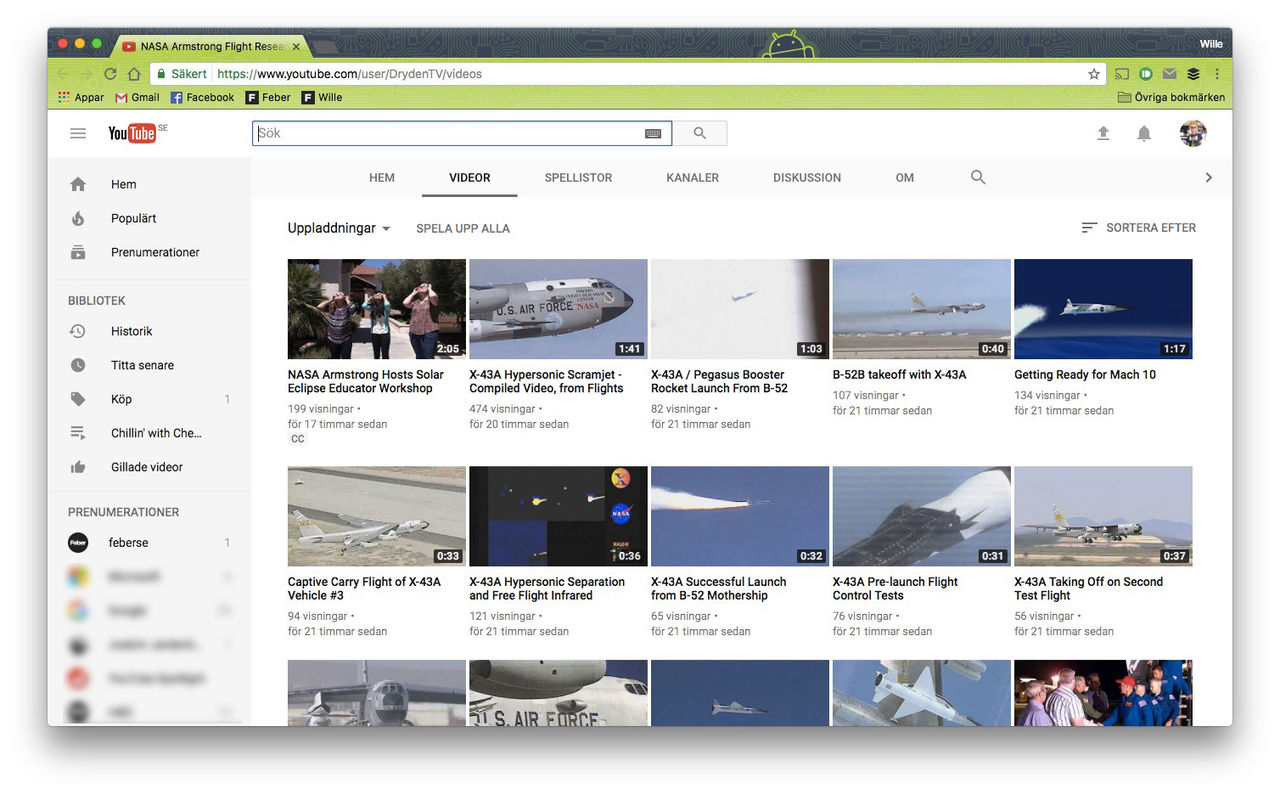Click the bookmark star in the address bar
Viewport: 1280px width, 794px height.
click(x=1095, y=73)
